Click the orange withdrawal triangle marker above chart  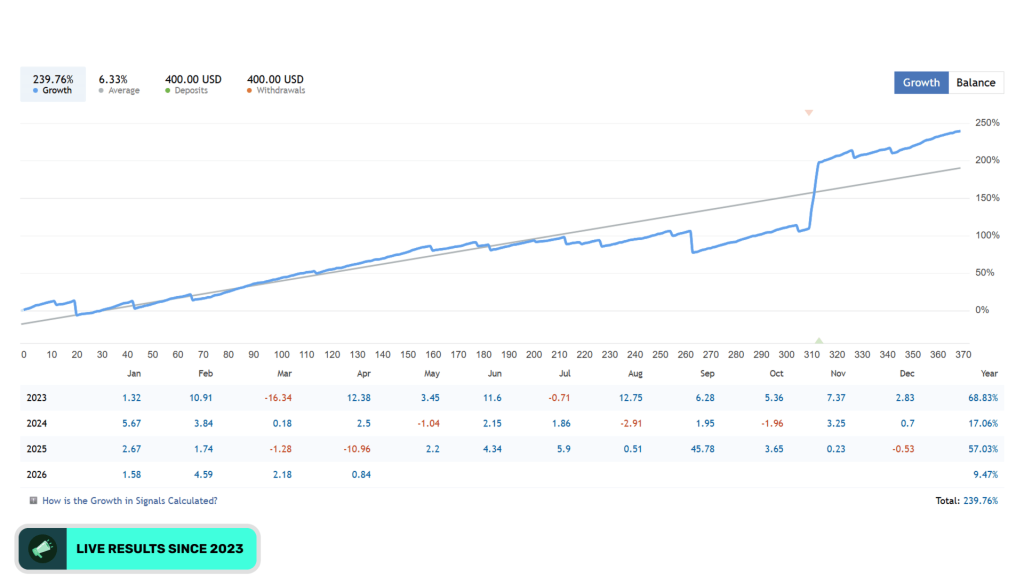click(808, 113)
